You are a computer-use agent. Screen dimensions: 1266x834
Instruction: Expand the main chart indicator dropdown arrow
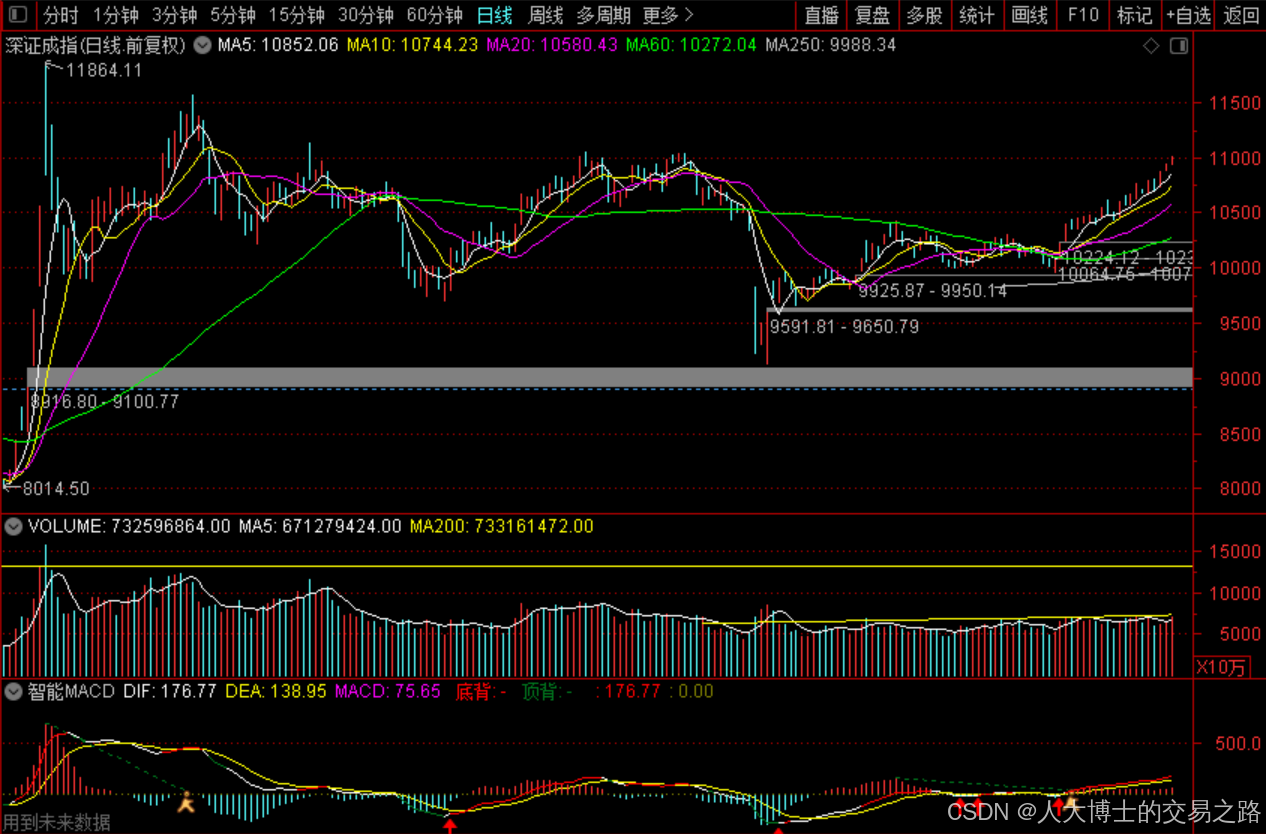click(203, 45)
